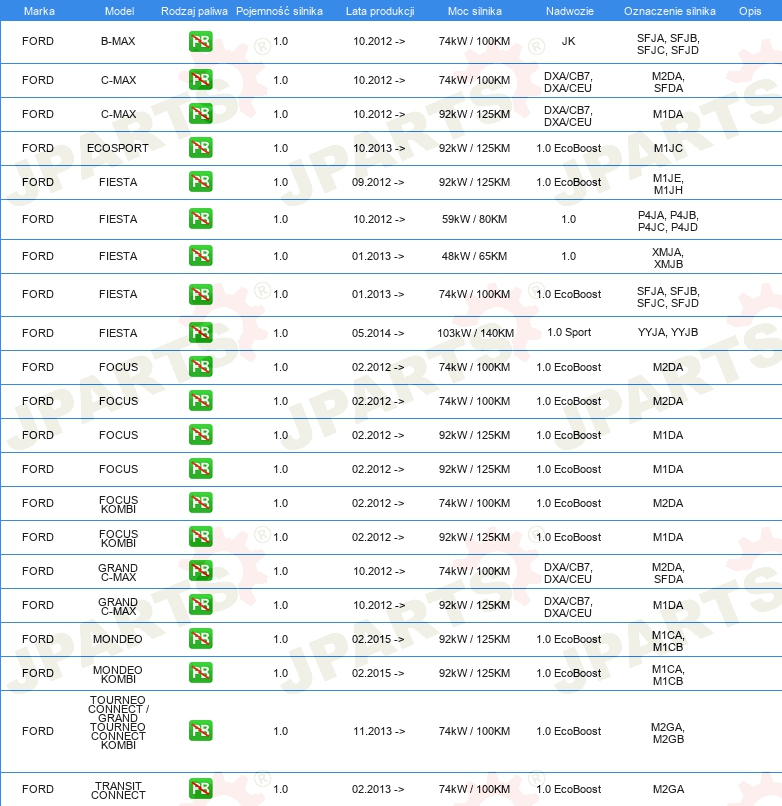Click the fuel icon for FIESTA 59kW / 80KM
Image resolution: width=782 pixels, height=806 pixels.
pyautogui.click(x=201, y=218)
